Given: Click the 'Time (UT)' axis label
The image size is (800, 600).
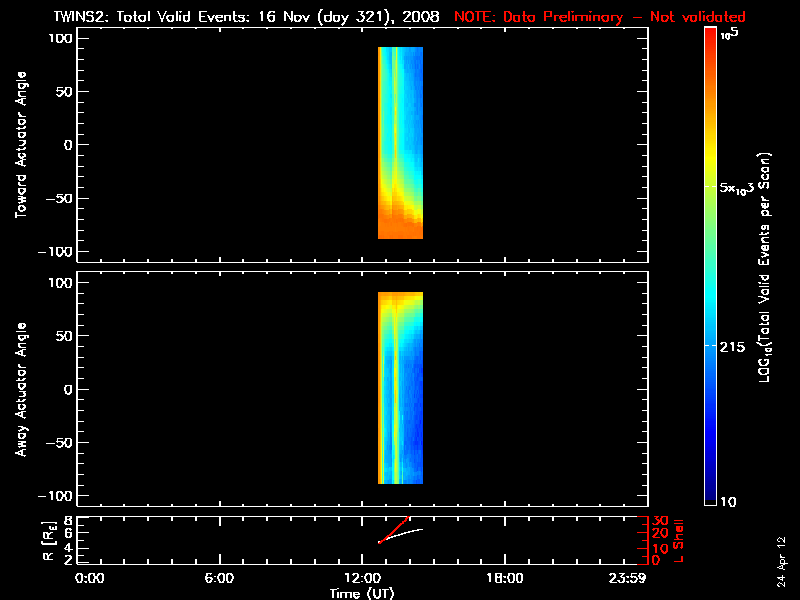Looking at the screenshot, I should (x=362, y=593).
